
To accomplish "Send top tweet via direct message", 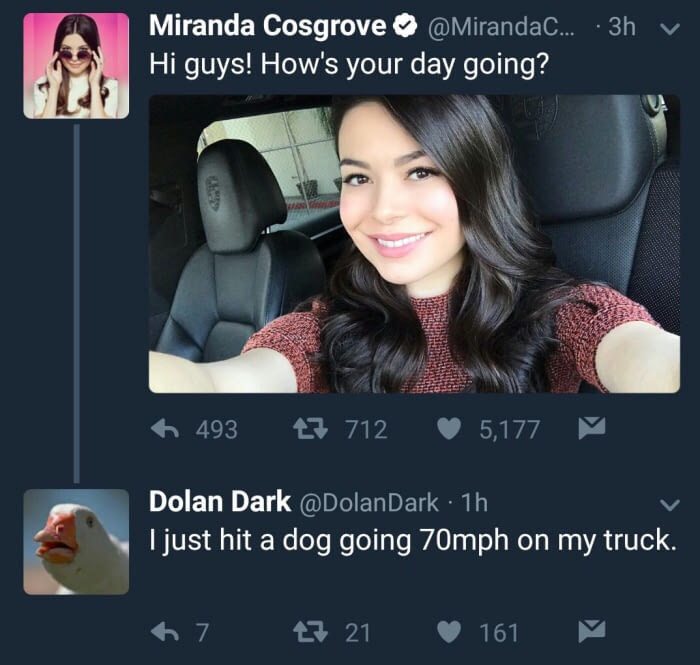I will click(592, 428).
